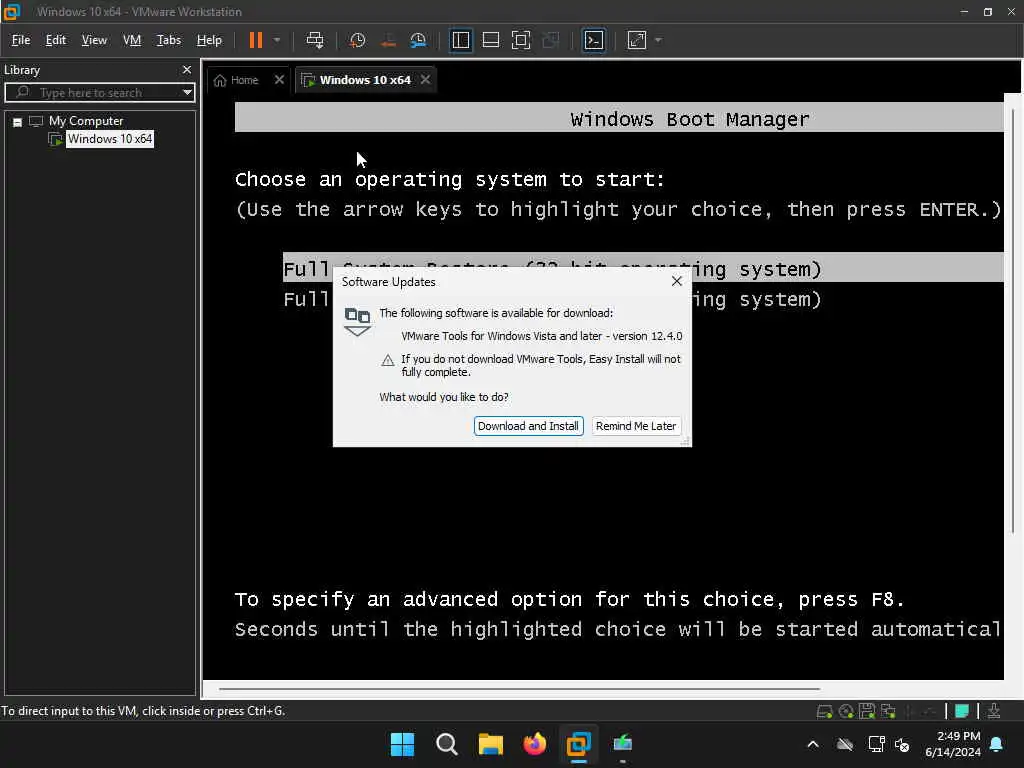
Task: Select Windows 10 x64 in the library tree
Action: pyautogui.click(x=110, y=139)
